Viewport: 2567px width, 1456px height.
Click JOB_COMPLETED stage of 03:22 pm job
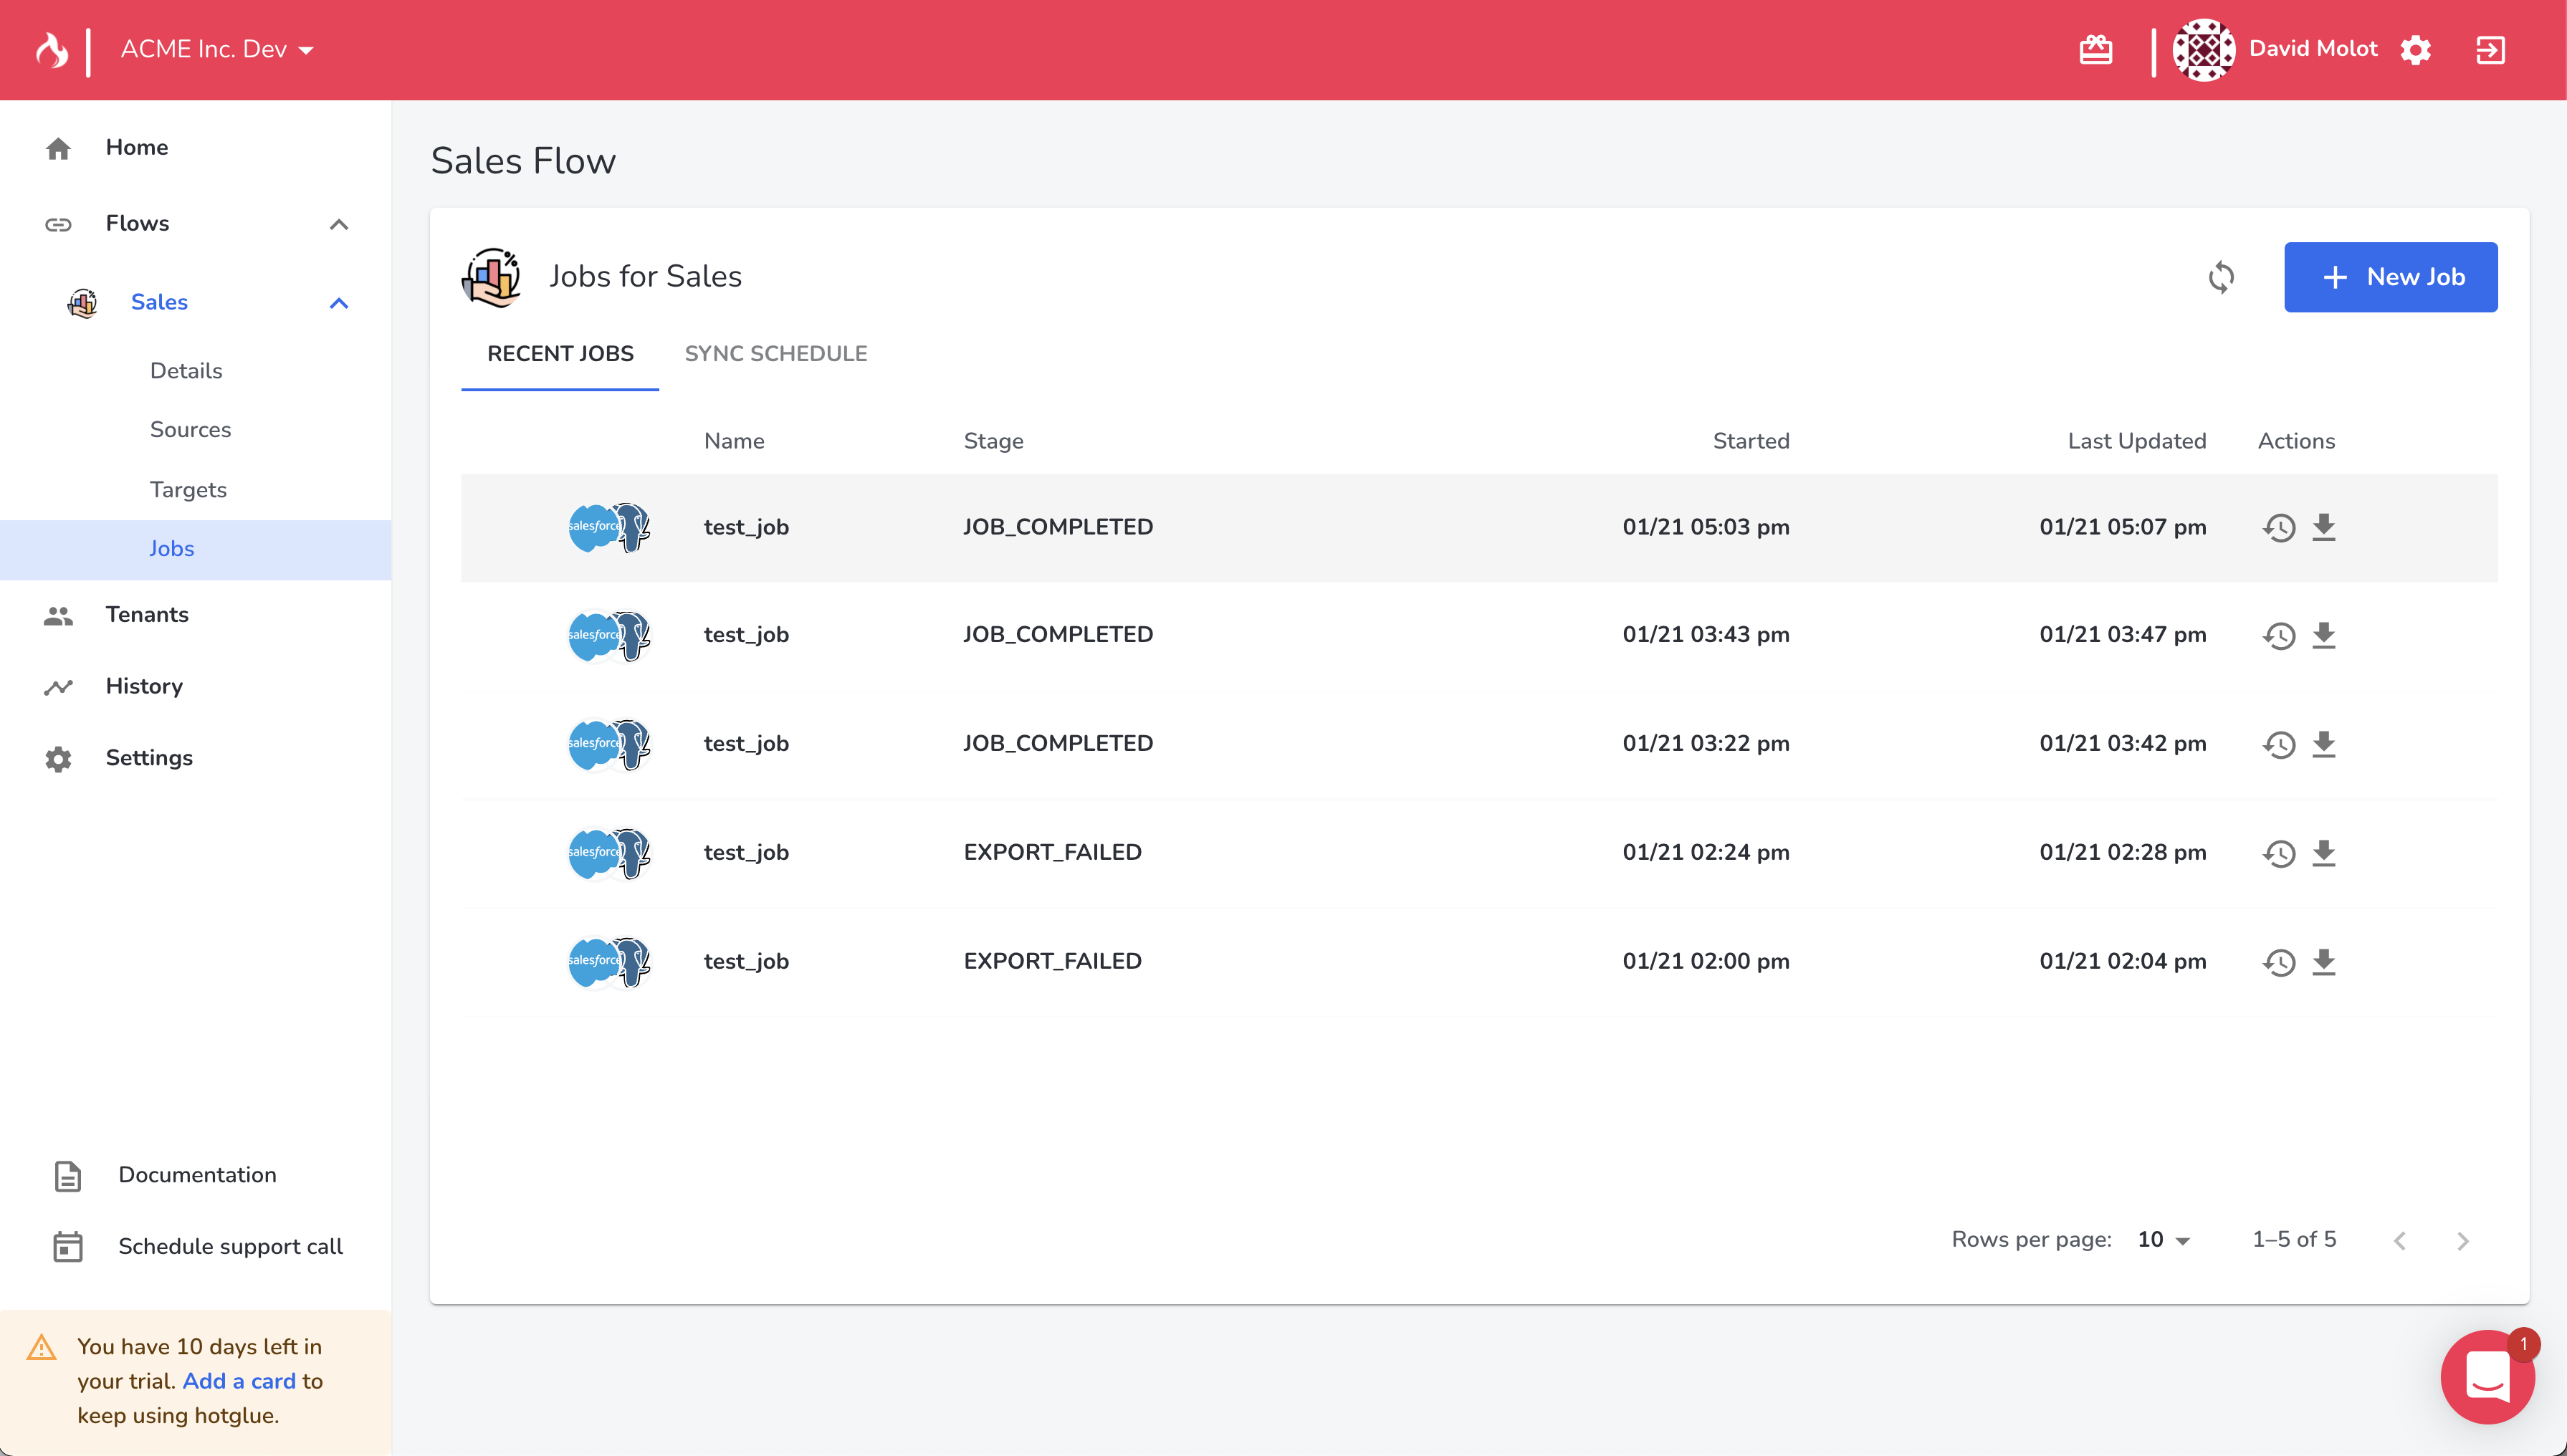pos(1058,743)
